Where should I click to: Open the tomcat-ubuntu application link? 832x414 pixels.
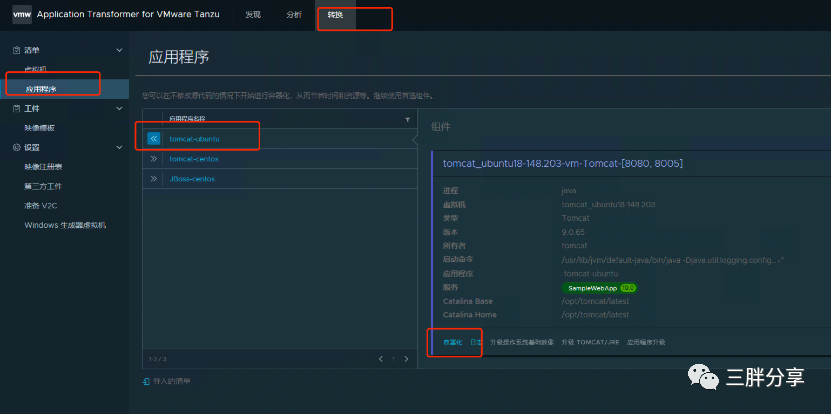[x=194, y=139]
